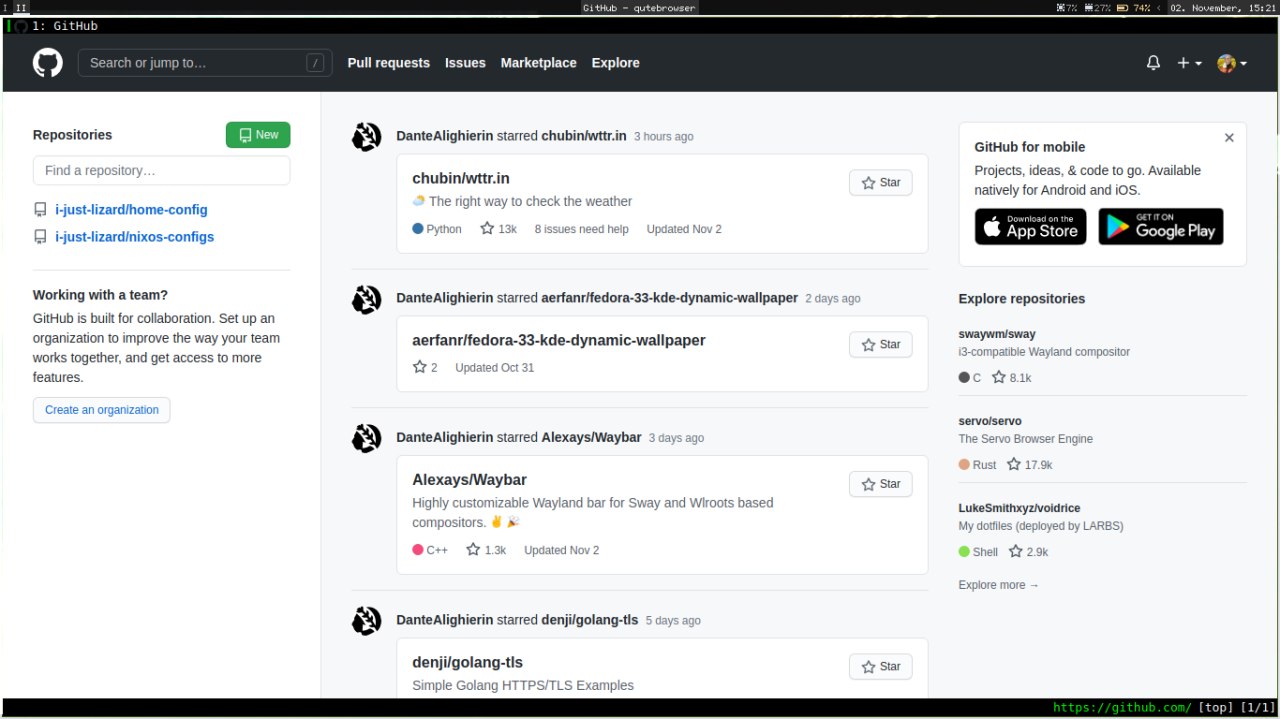
Task: Click 2.9k stars on voidrice
Action: pos(1028,552)
